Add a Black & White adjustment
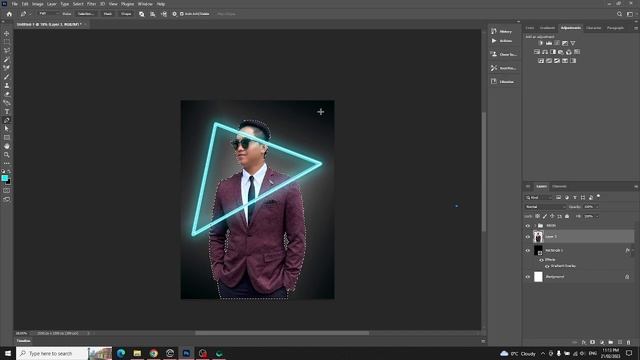The width and height of the screenshot is (640, 360). [x=553, y=52]
